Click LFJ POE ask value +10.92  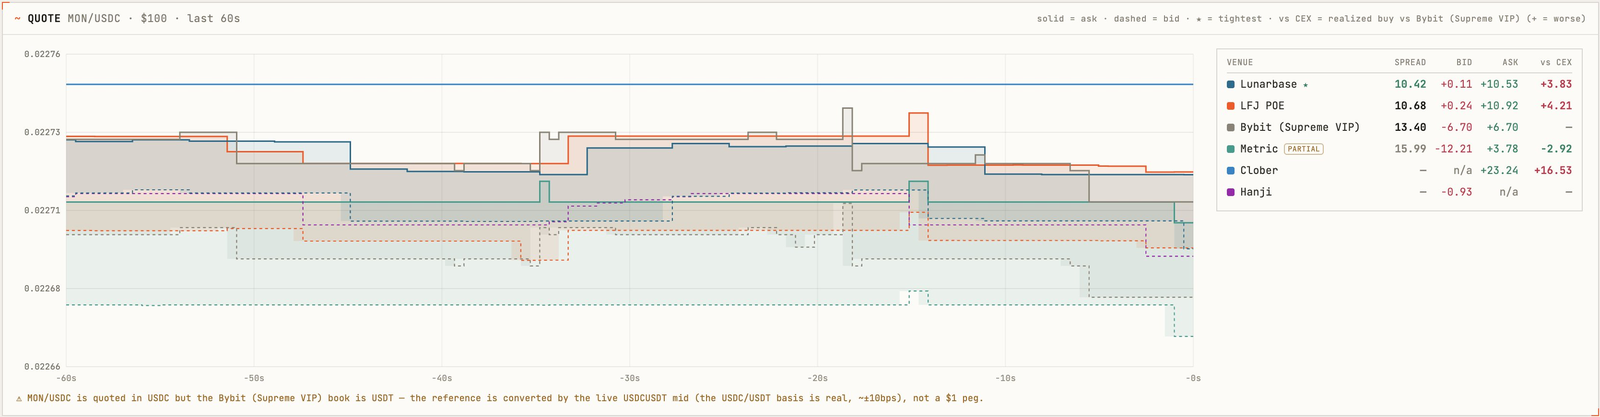1499,106
